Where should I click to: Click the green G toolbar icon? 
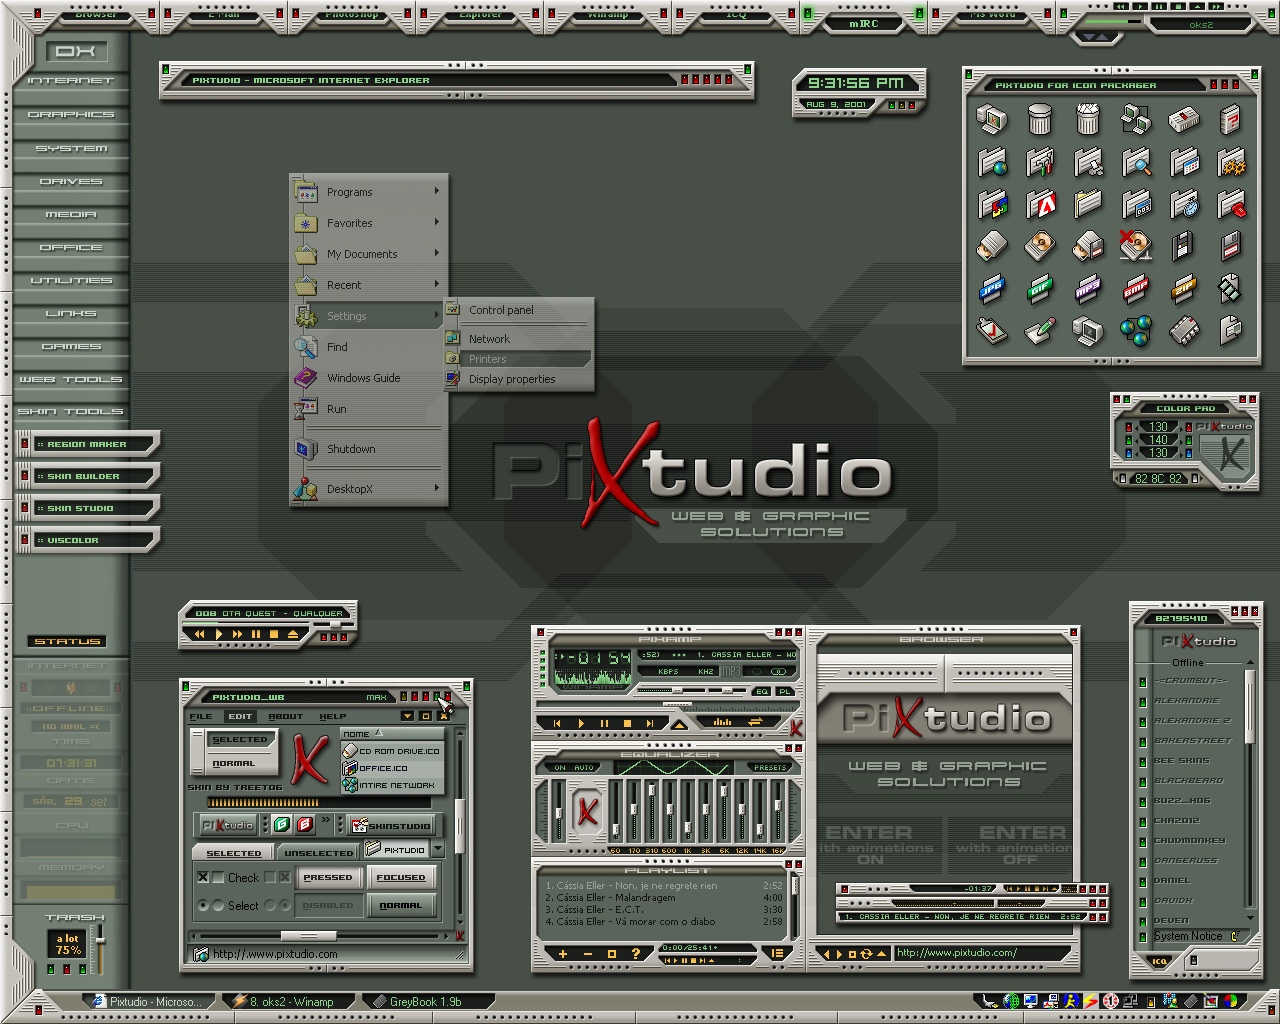(282, 825)
